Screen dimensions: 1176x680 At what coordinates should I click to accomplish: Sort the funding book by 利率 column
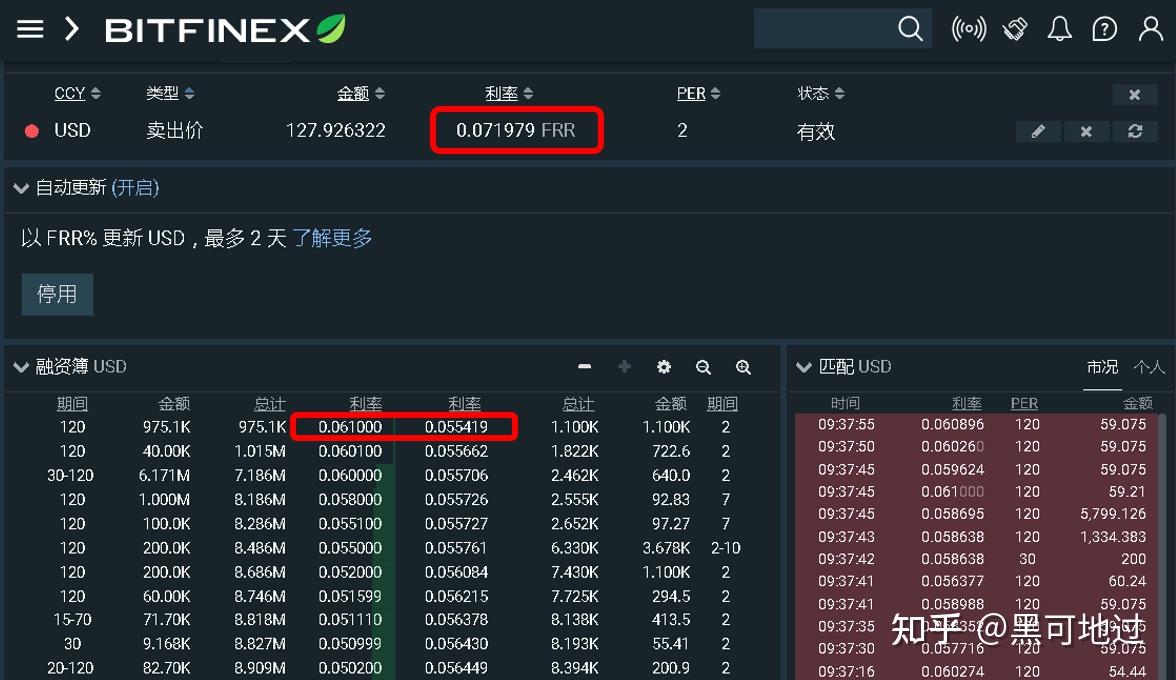coord(365,403)
